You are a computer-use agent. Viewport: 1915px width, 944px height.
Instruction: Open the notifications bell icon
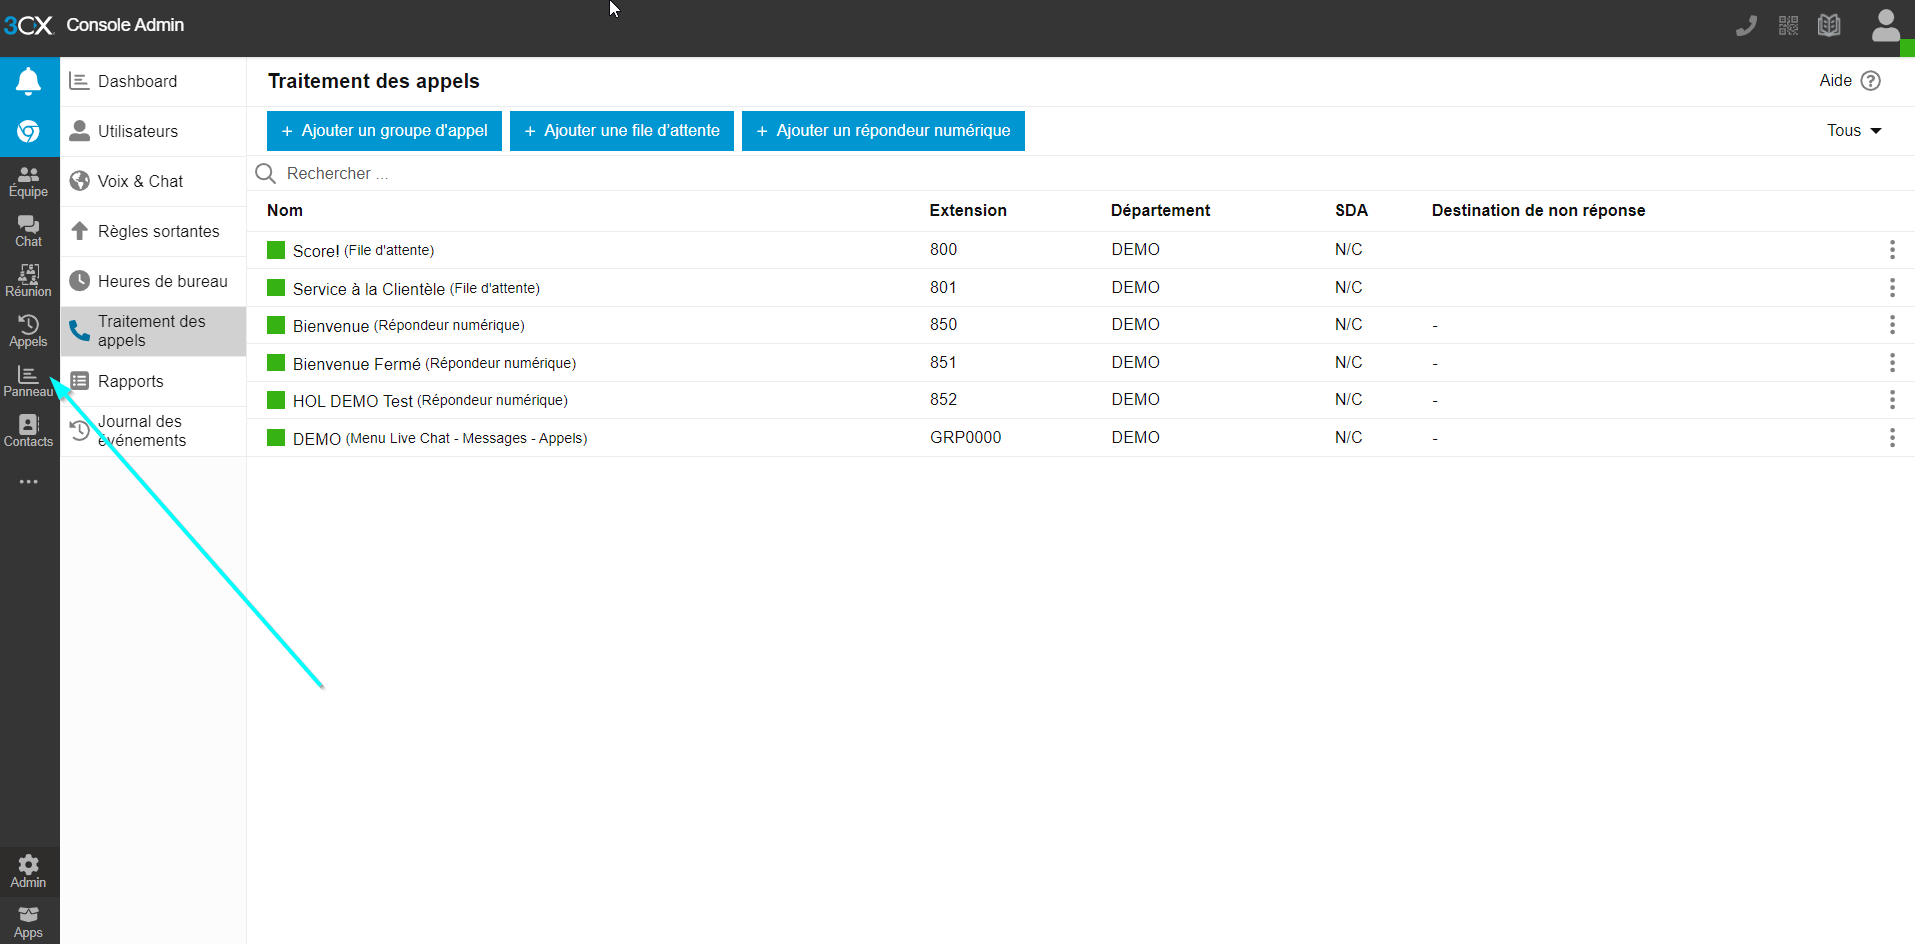[29, 81]
